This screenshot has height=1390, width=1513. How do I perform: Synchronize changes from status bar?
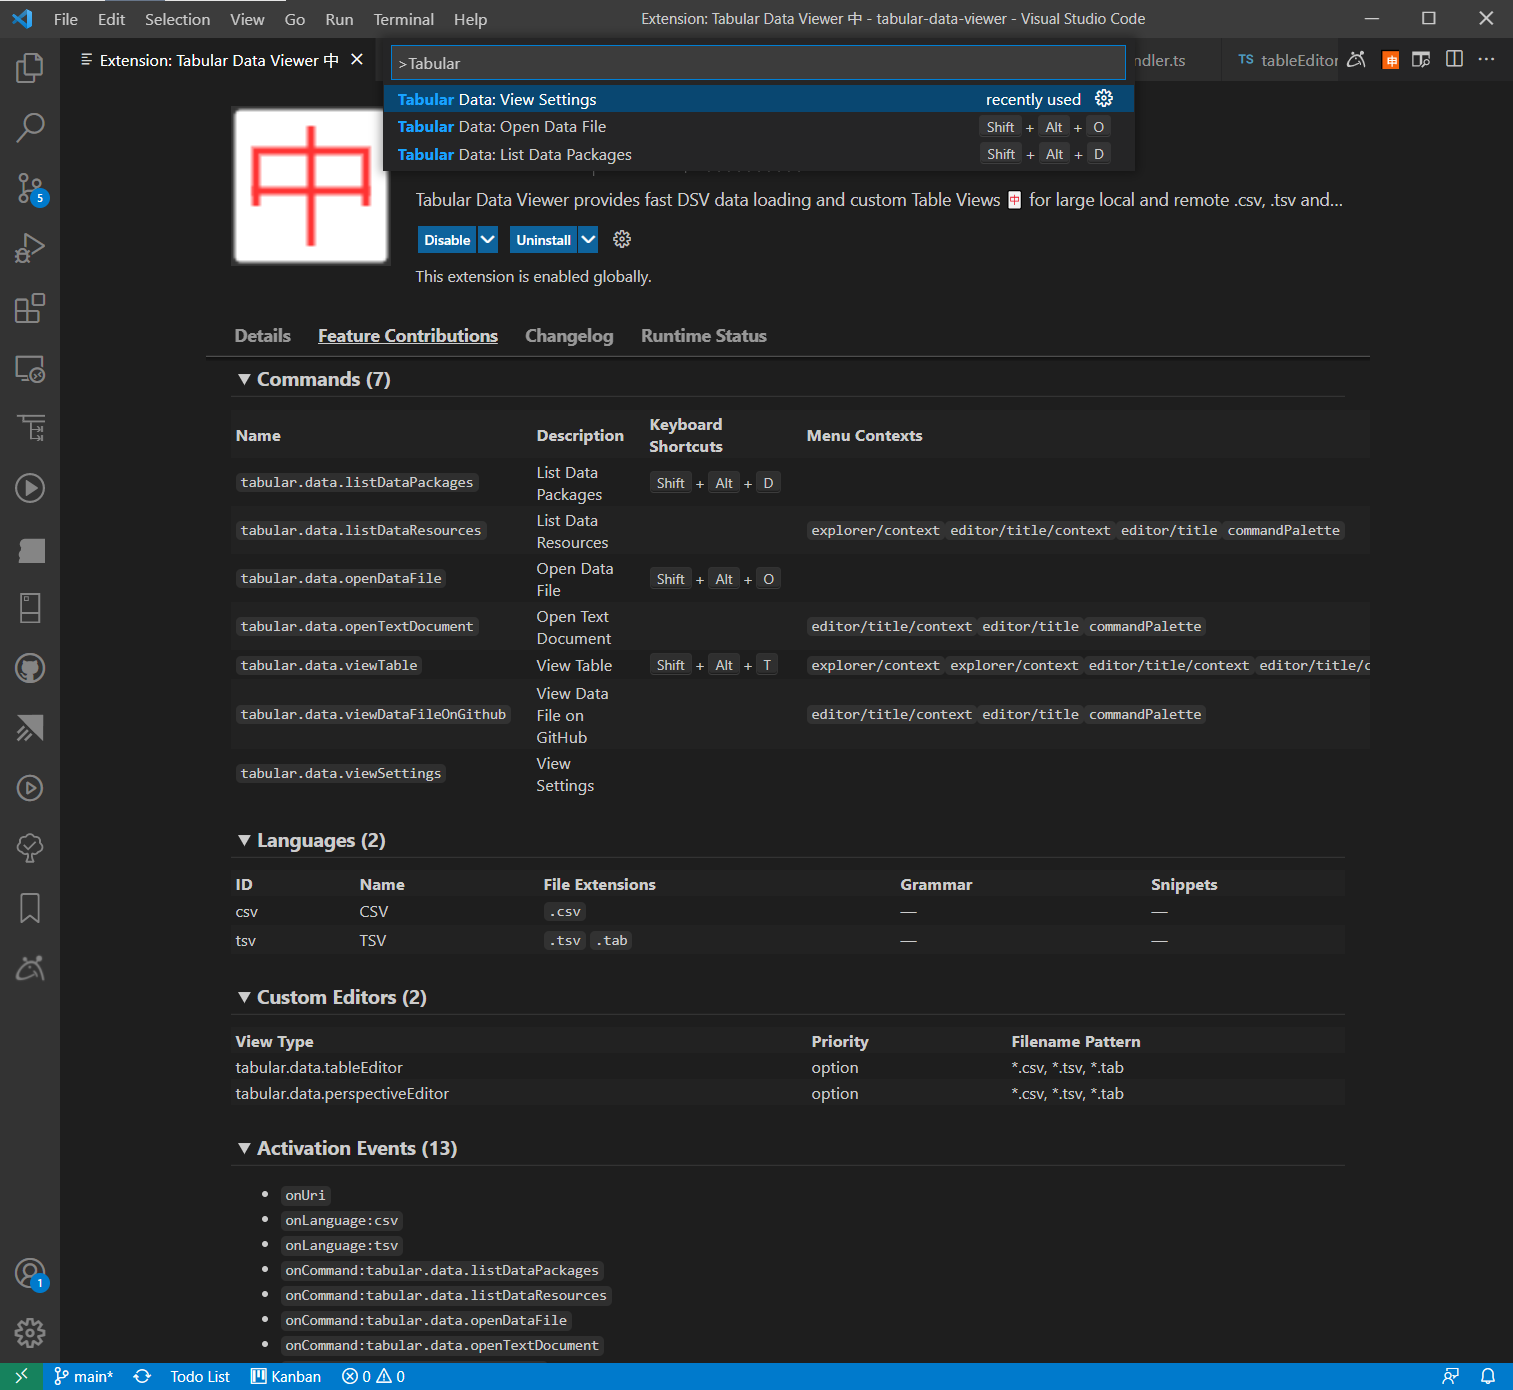(x=142, y=1376)
